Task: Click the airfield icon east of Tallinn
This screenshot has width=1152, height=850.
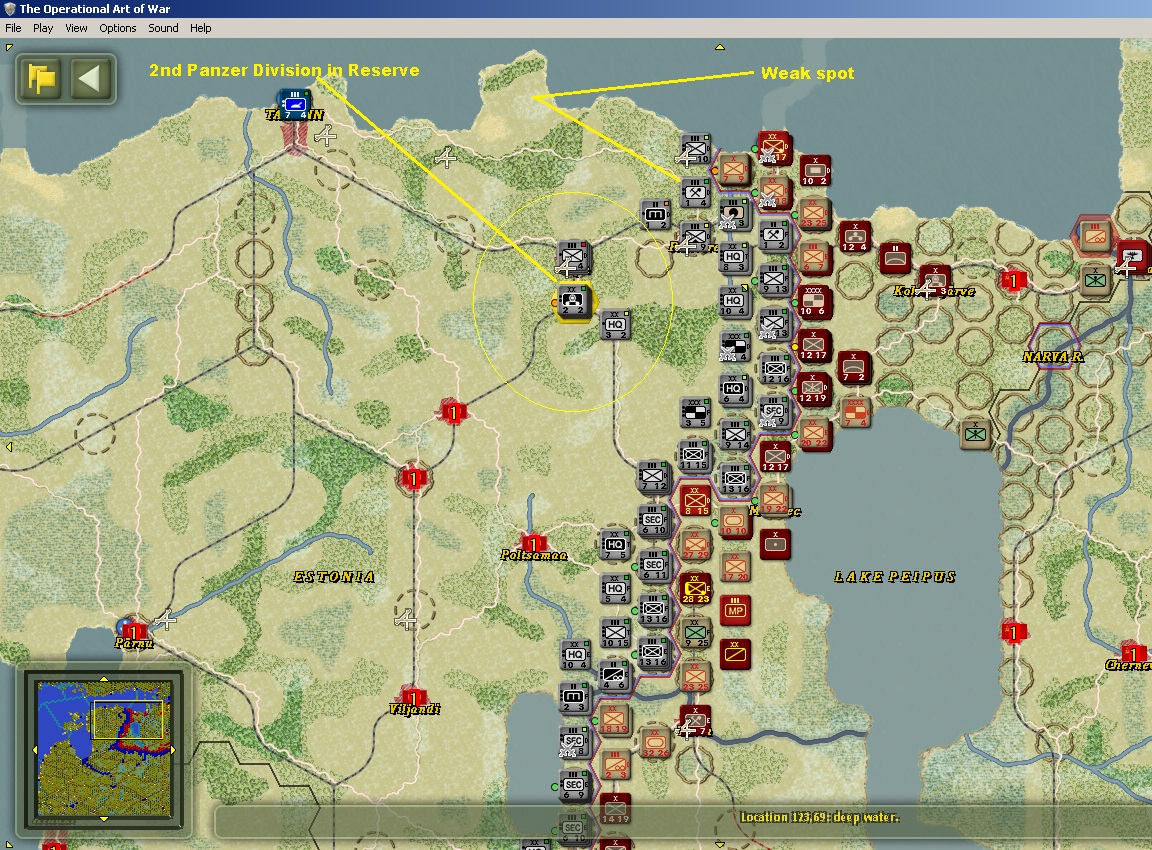Action: point(325,136)
